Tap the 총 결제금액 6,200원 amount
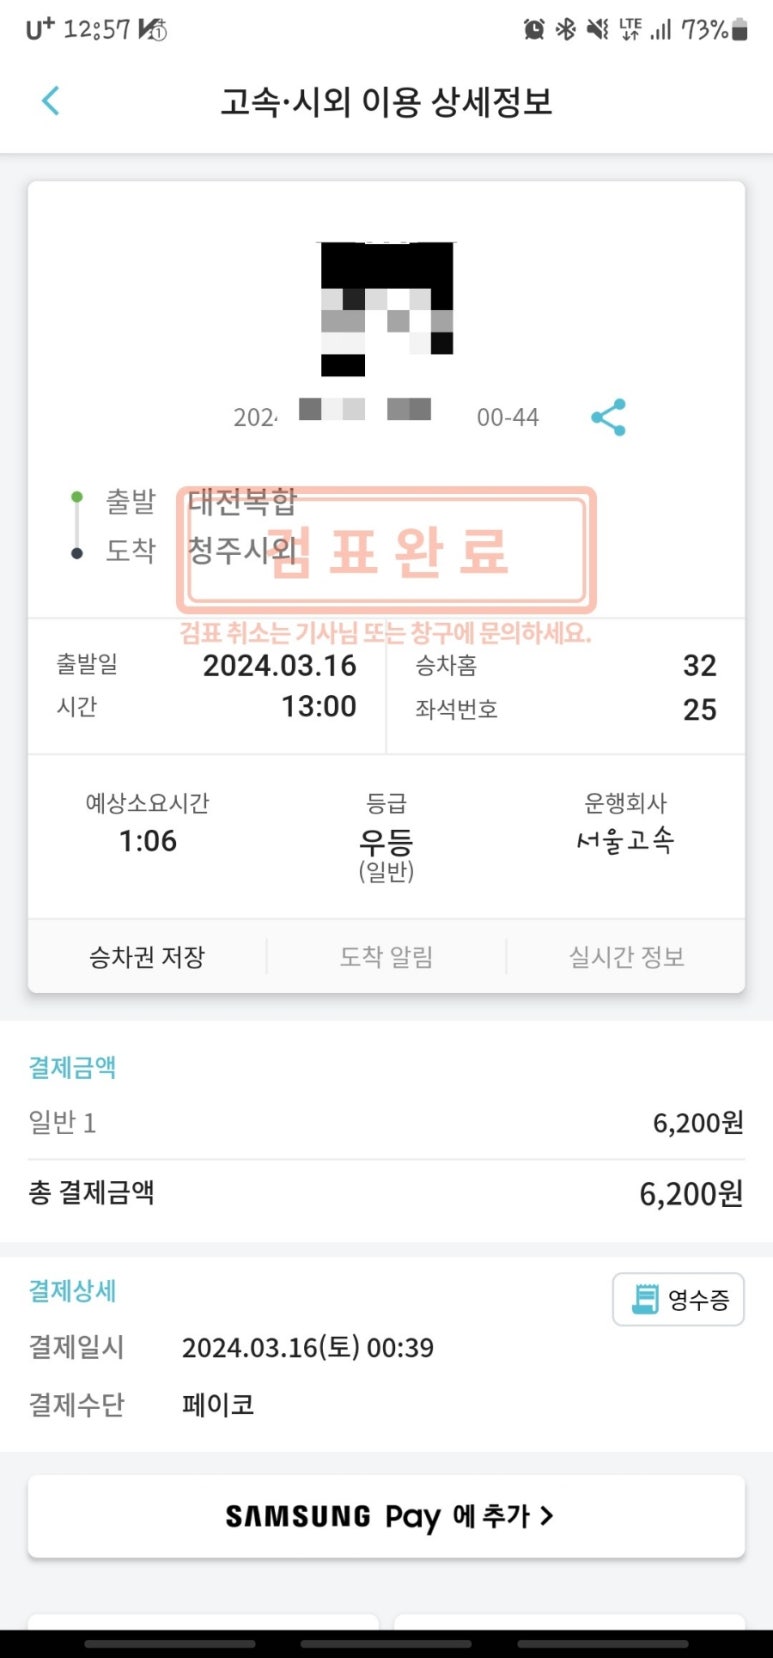The width and height of the screenshot is (773, 1658). tap(690, 1193)
